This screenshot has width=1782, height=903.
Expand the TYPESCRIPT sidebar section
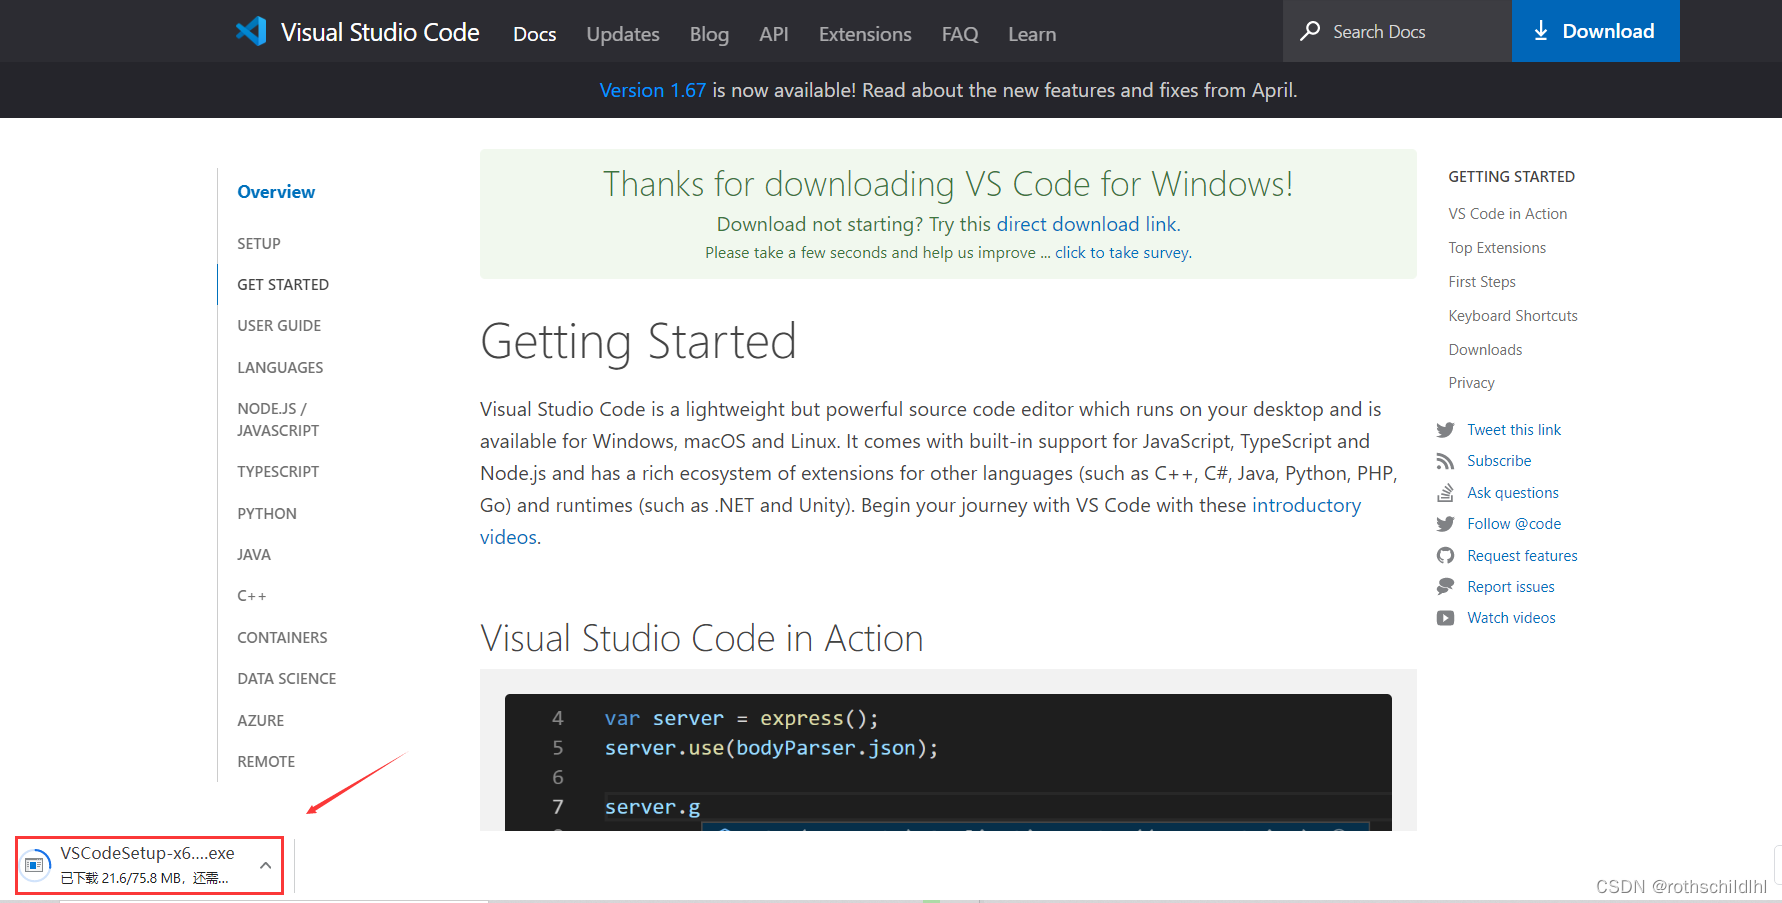click(x=278, y=472)
